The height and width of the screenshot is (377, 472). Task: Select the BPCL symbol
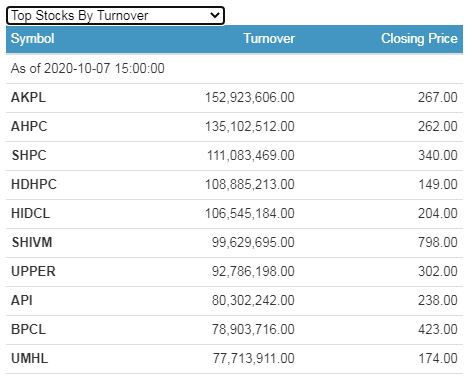coord(28,330)
